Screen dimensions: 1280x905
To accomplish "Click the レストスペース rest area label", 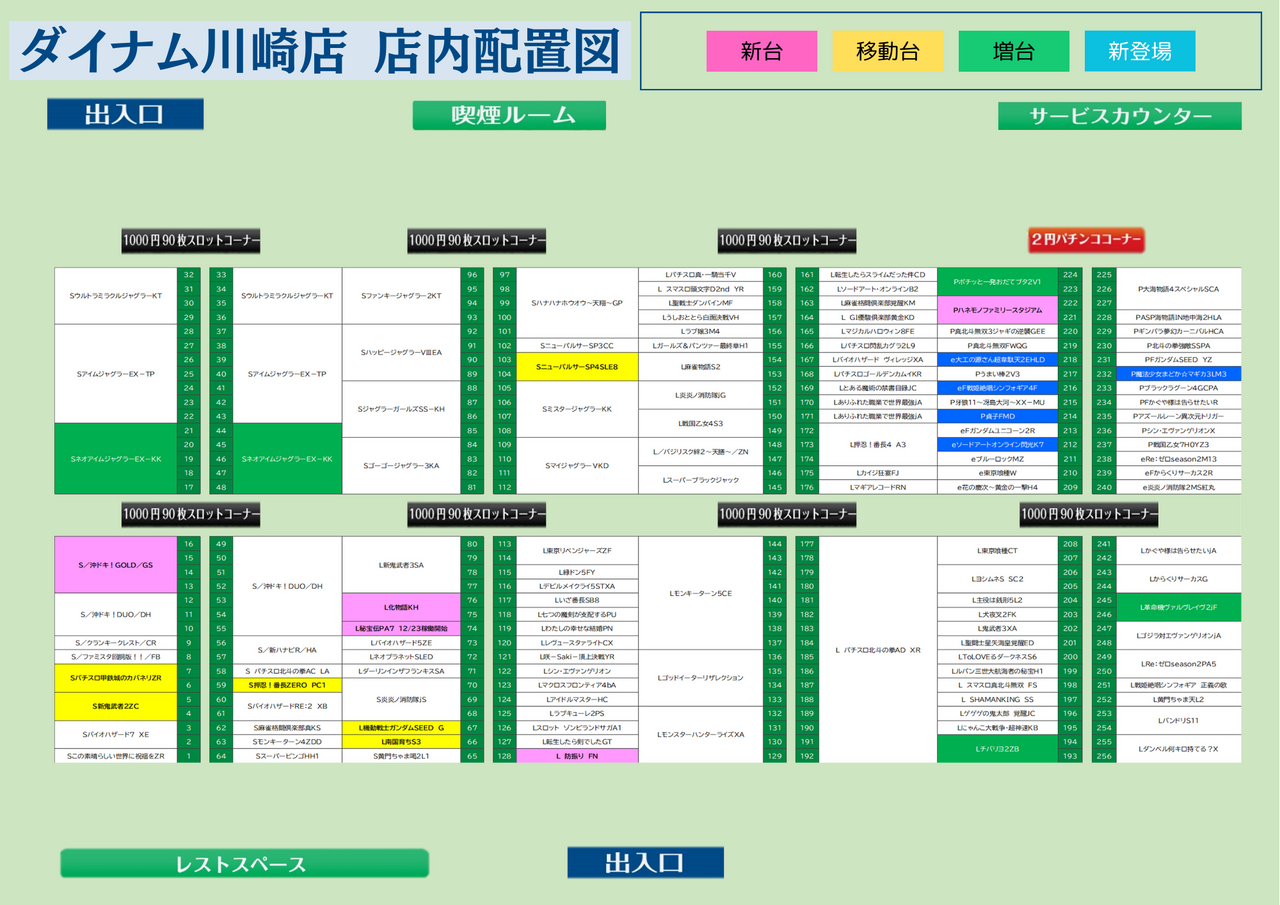I will point(244,864).
